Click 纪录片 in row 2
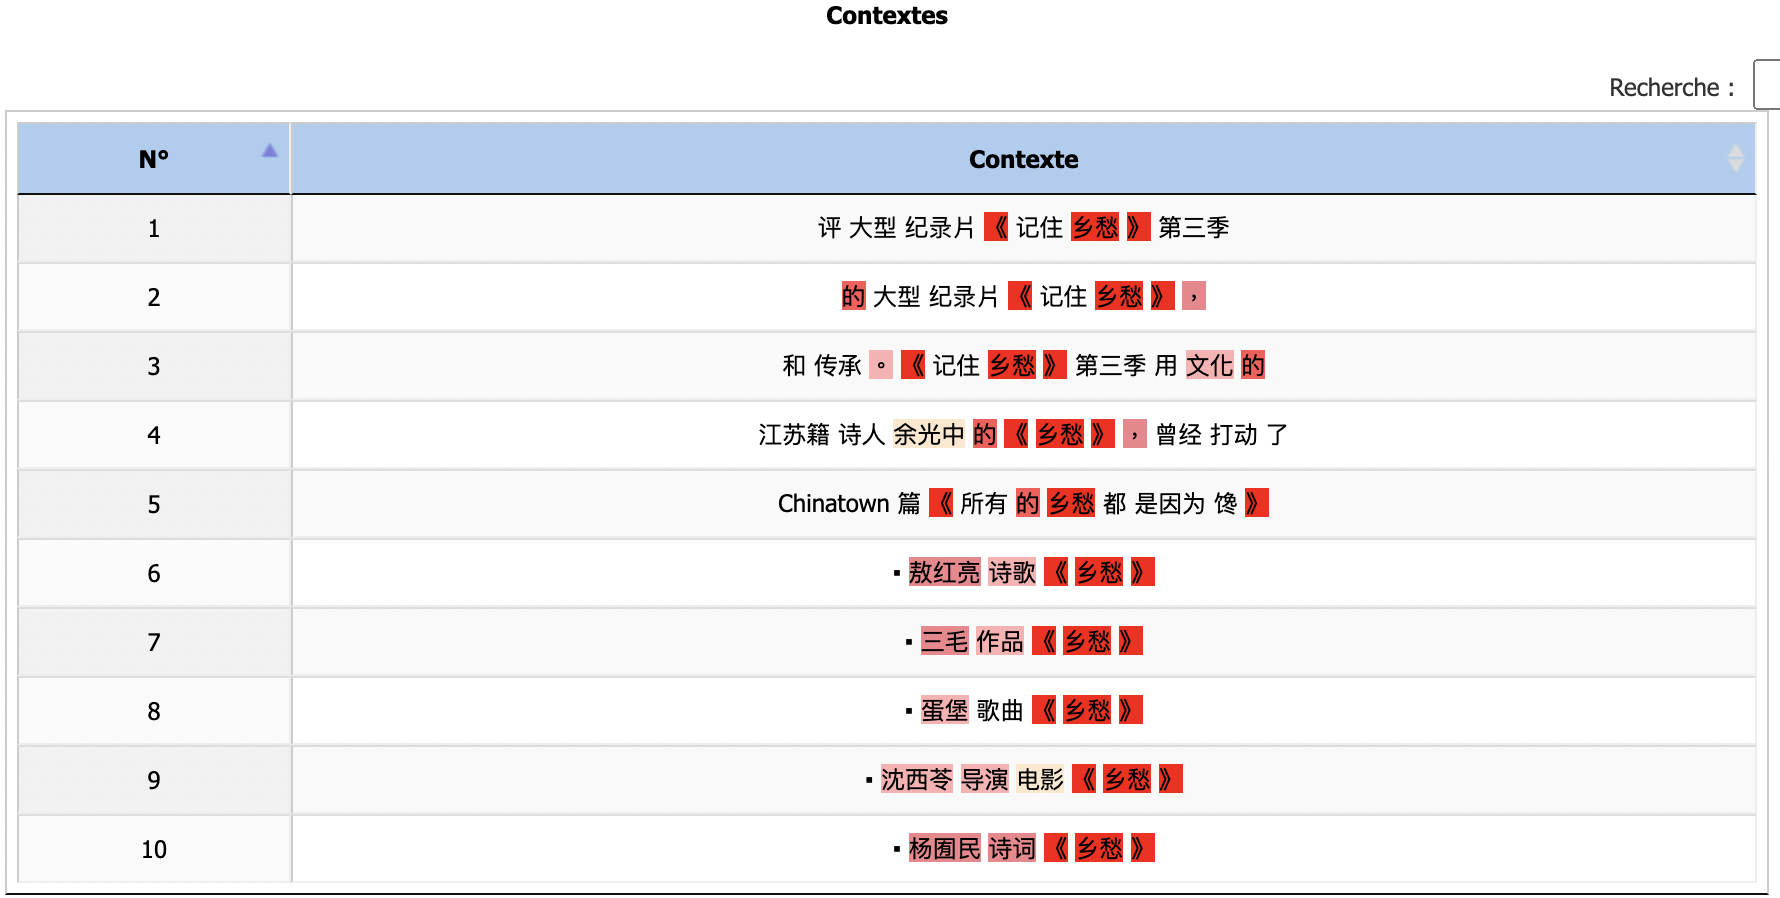The height and width of the screenshot is (898, 1780). pos(964,296)
